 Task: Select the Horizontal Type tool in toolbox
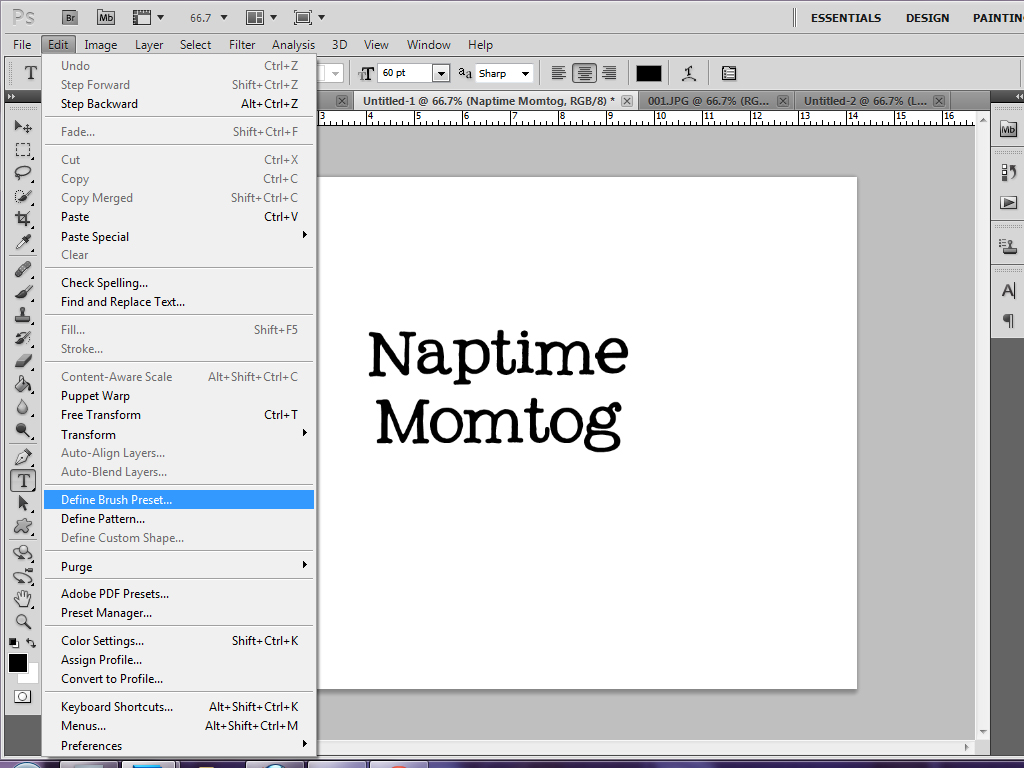(x=23, y=481)
